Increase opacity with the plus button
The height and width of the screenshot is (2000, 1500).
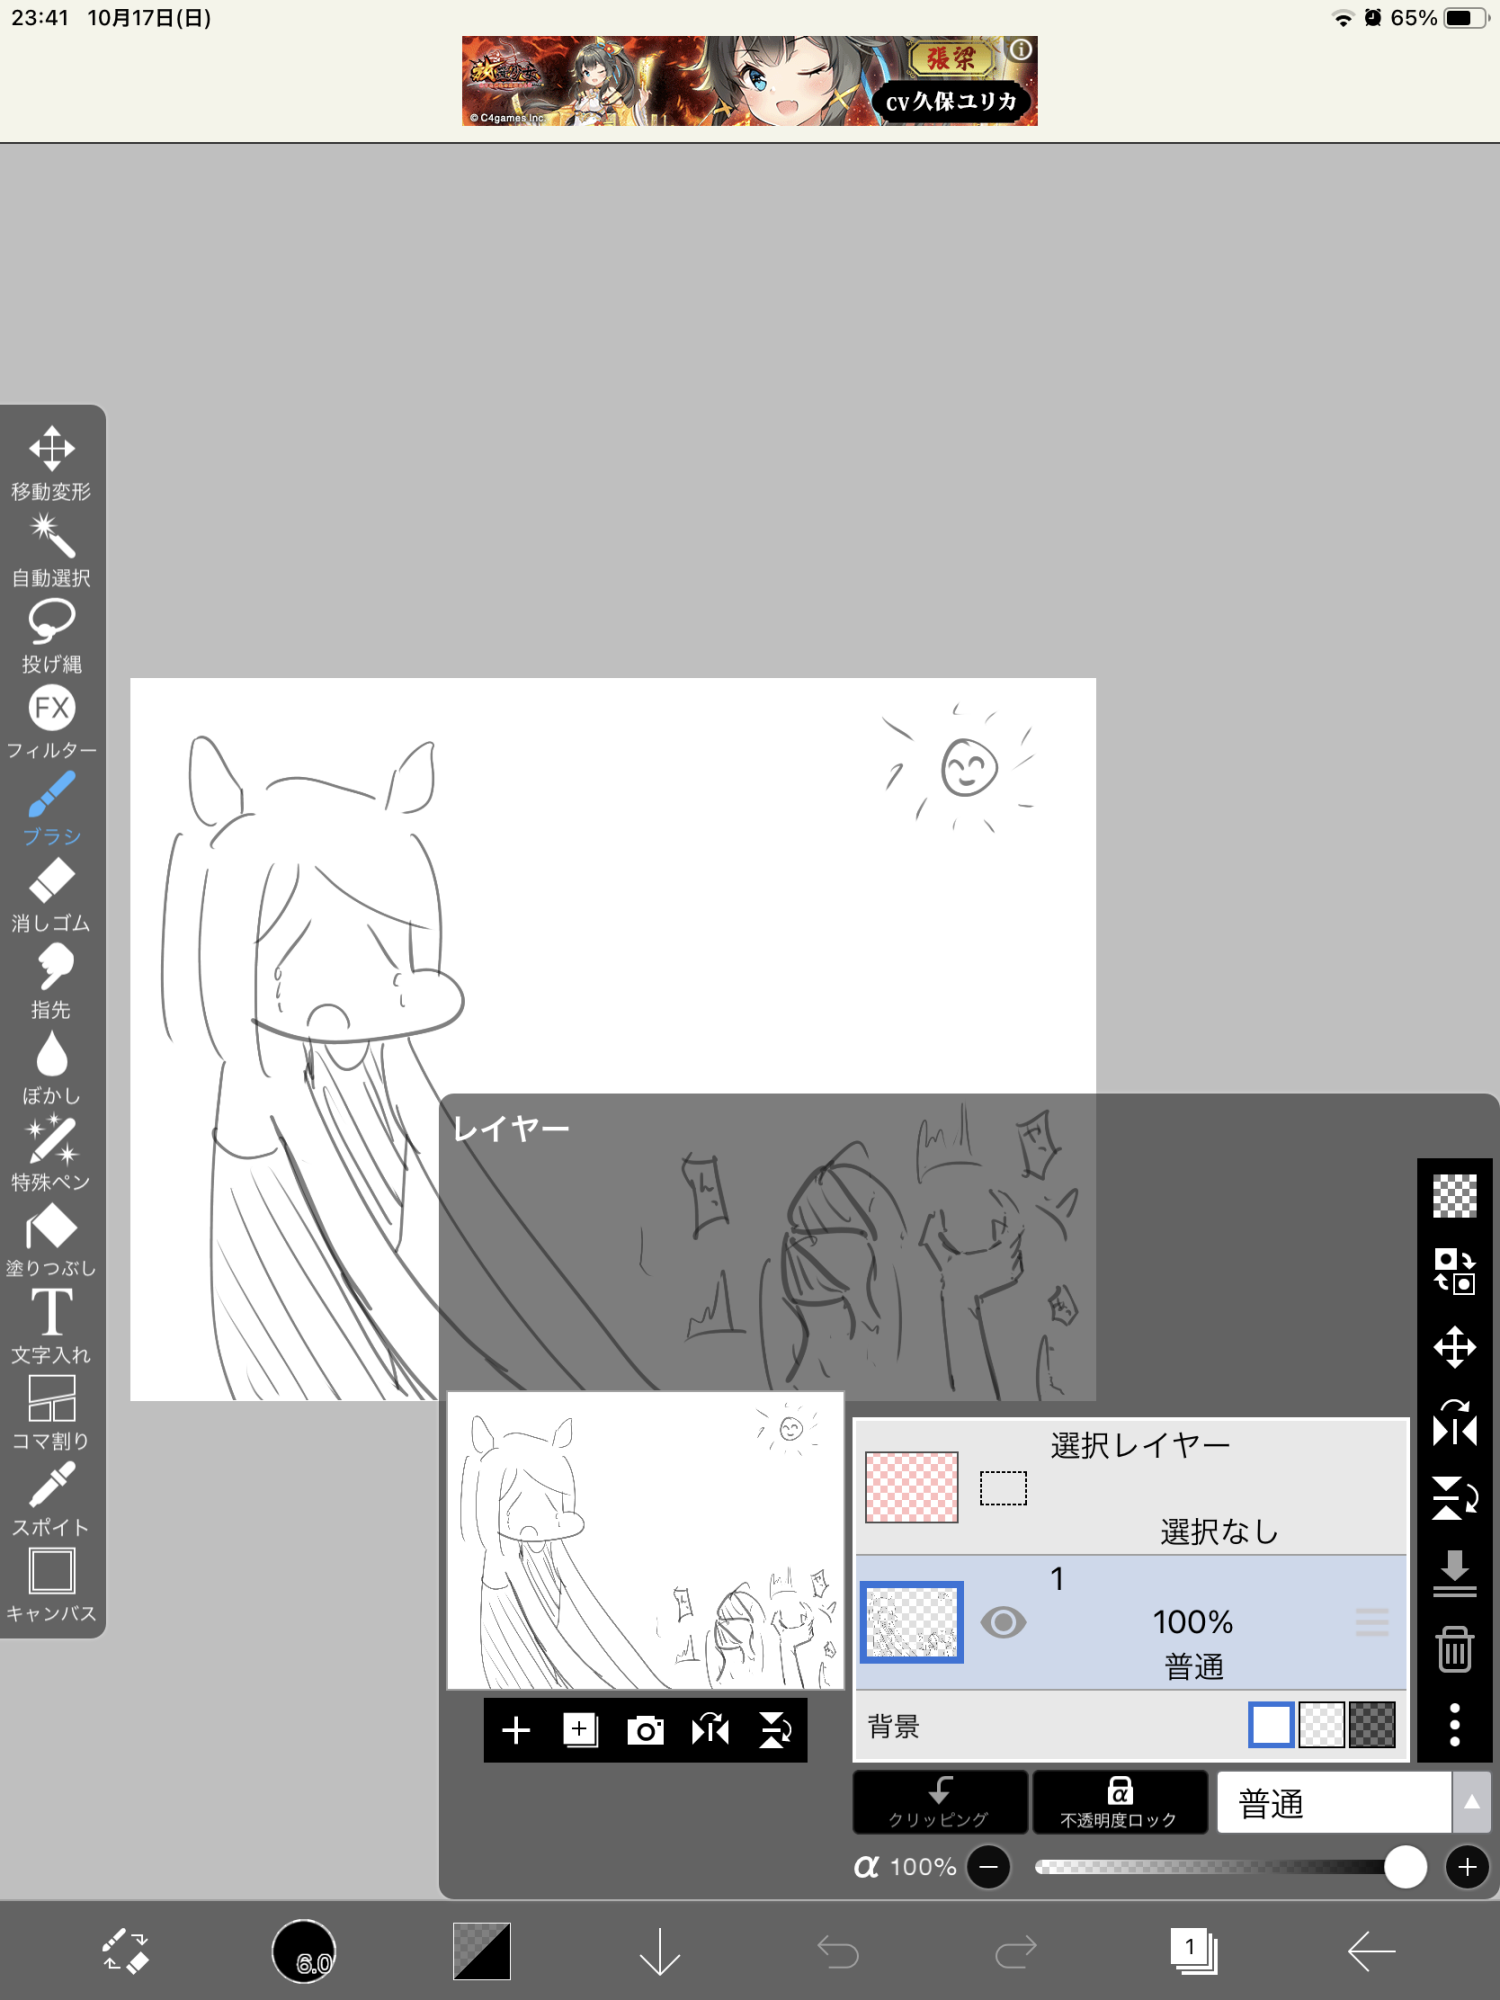tap(1467, 1867)
